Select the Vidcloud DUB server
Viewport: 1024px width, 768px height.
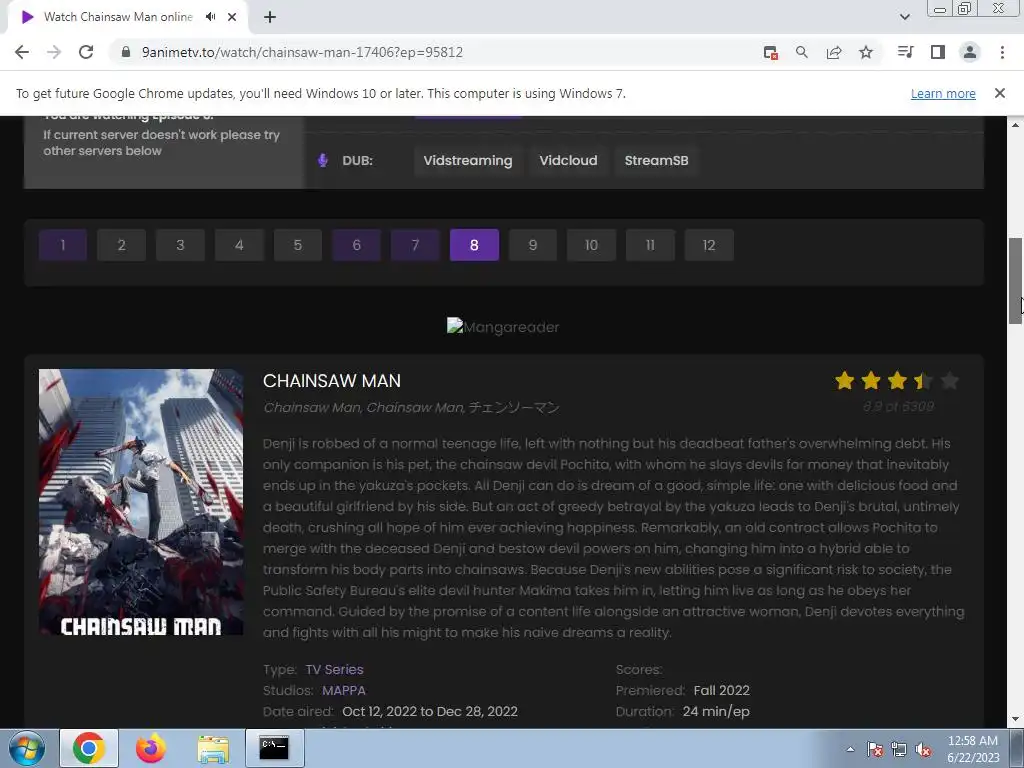point(568,161)
